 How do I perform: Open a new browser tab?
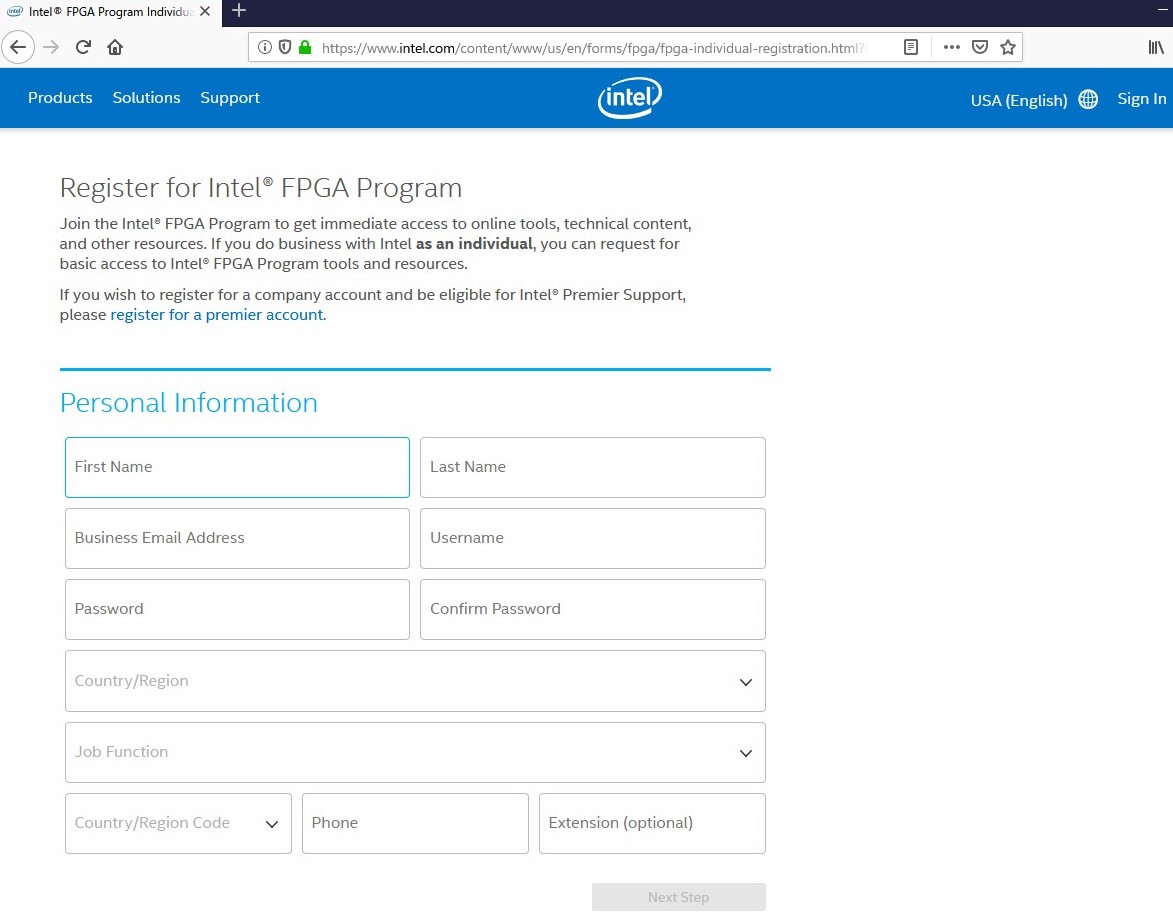click(239, 11)
